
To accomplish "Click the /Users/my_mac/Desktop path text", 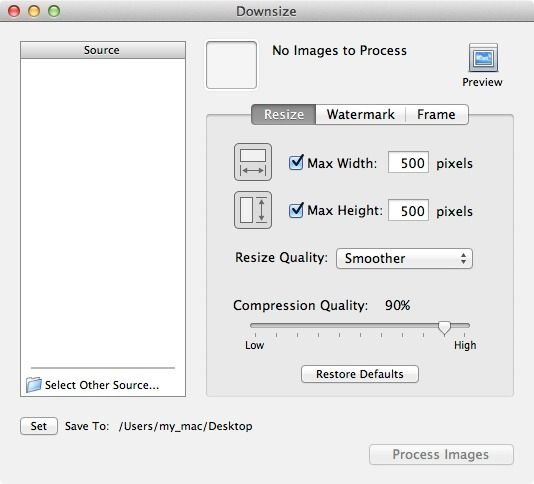I will 186,426.
